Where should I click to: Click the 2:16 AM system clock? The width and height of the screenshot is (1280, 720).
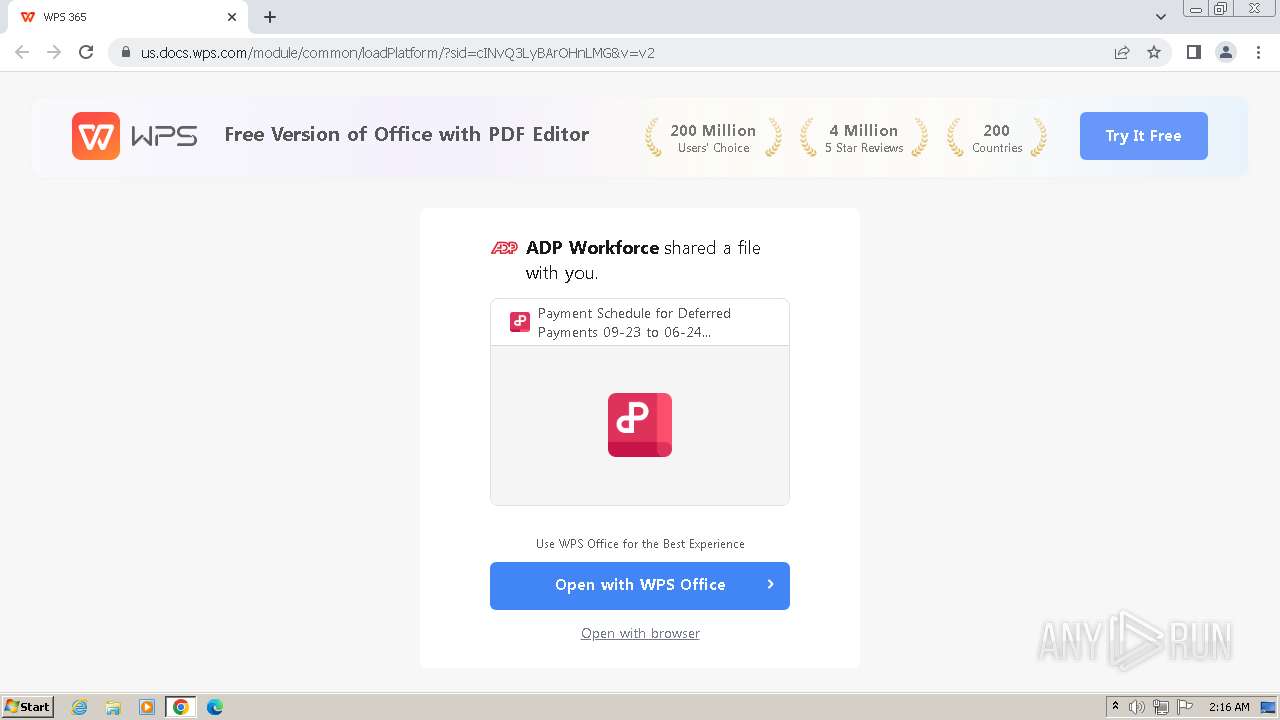coord(1229,707)
